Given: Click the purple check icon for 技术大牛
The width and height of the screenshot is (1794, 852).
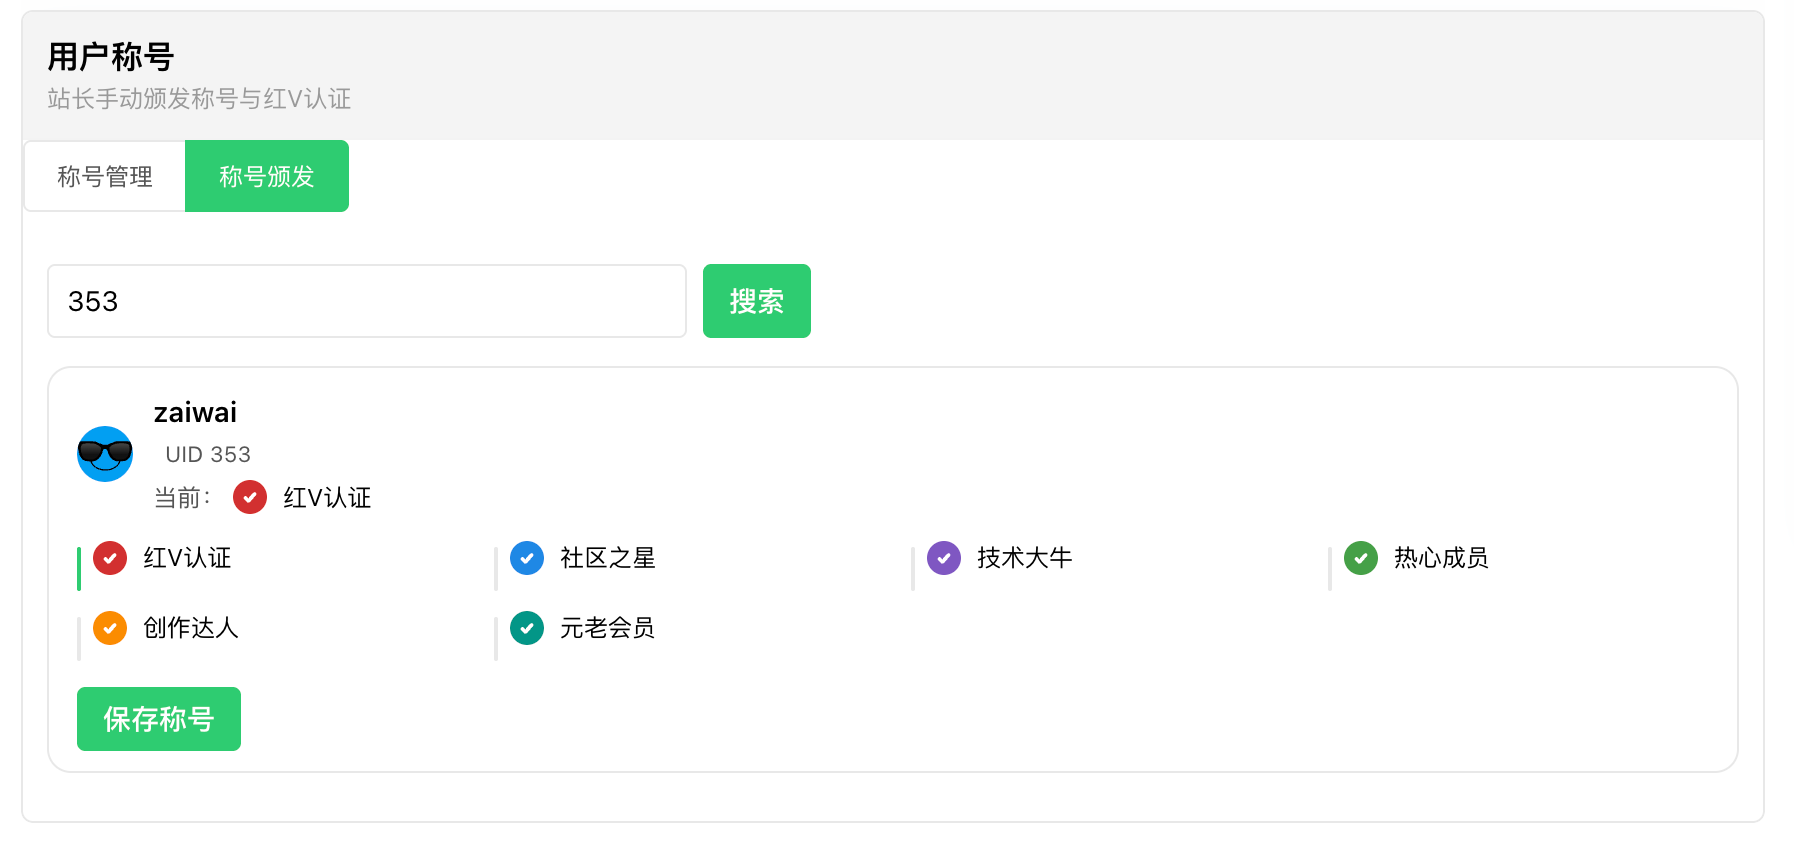Looking at the screenshot, I should [944, 558].
